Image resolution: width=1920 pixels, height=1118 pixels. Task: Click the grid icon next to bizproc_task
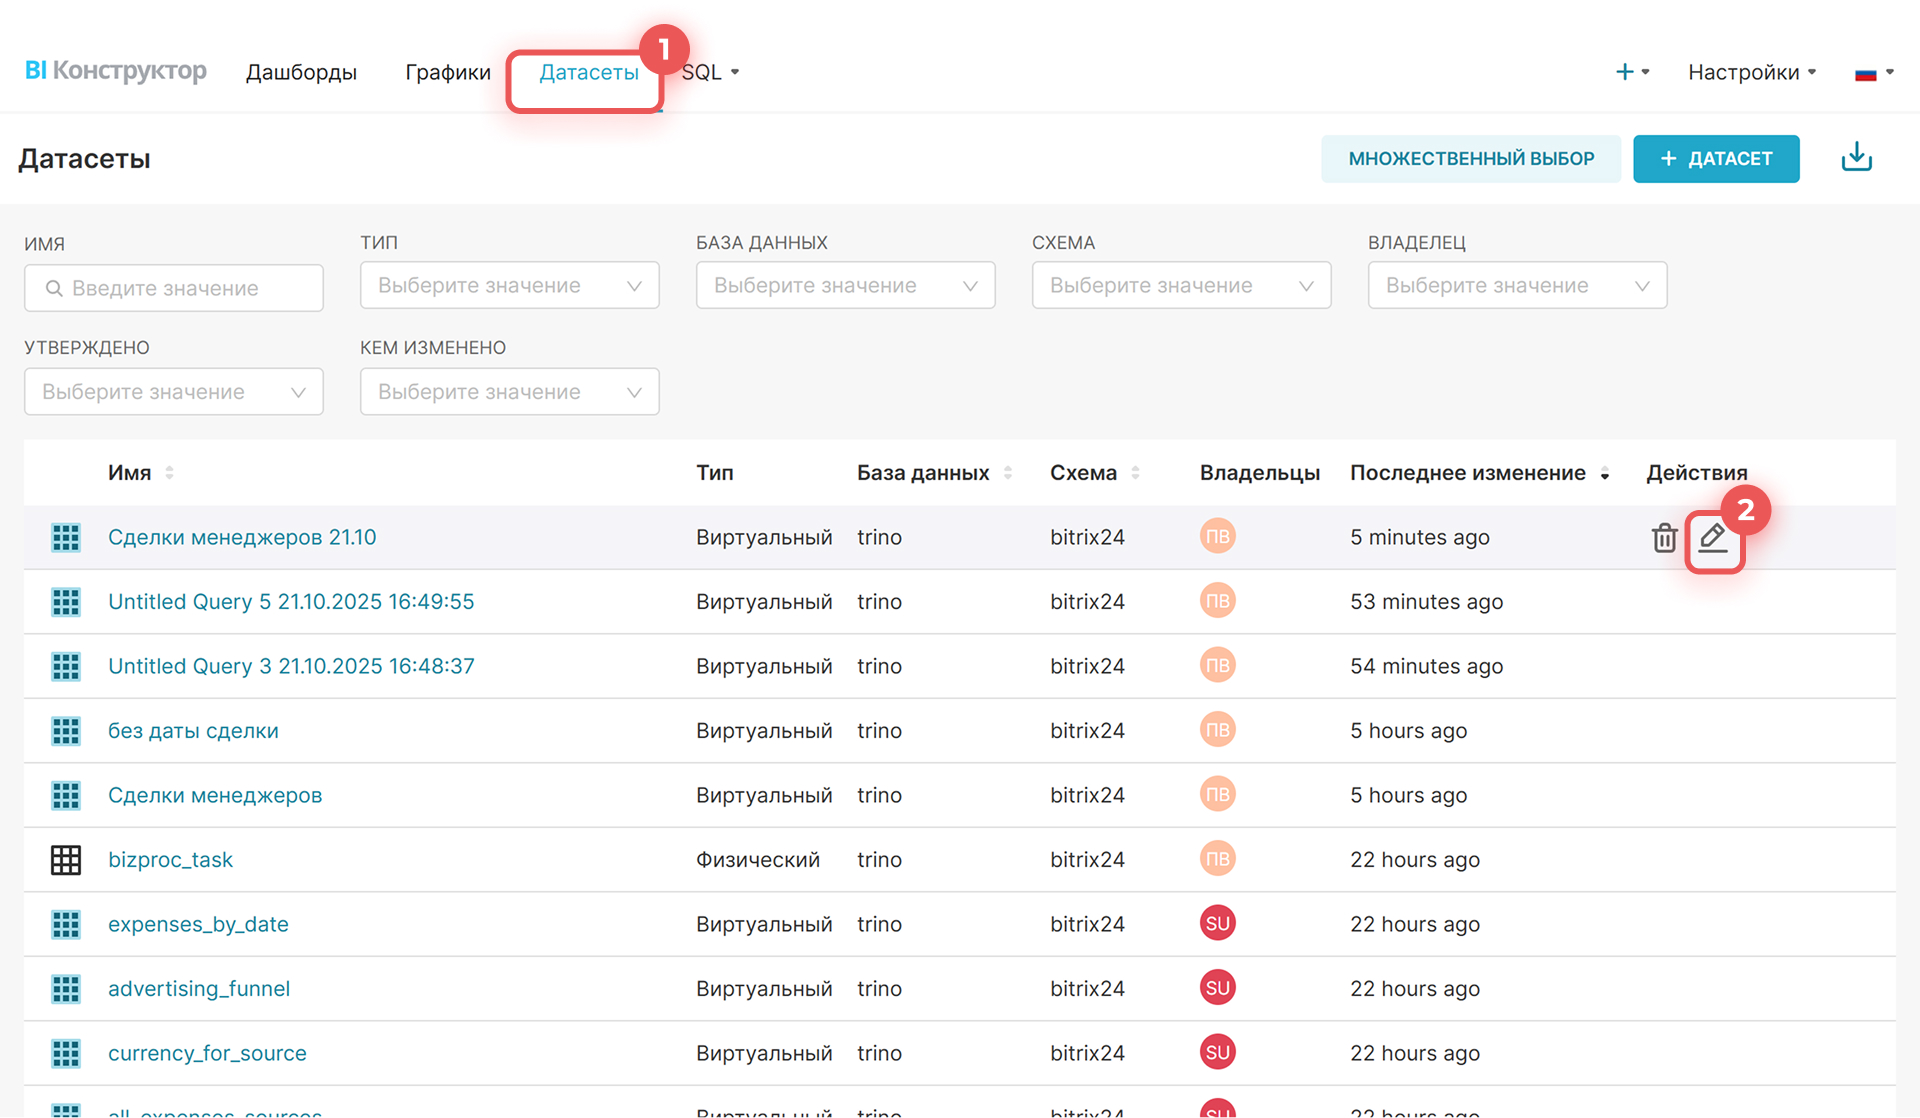(x=66, y=860)
